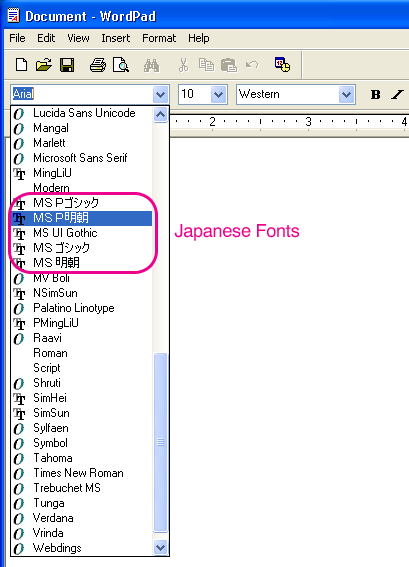Select Symbol font from list
Image resolution: width=409 pixels, height=567 pixels.
[x=82, y=443]
